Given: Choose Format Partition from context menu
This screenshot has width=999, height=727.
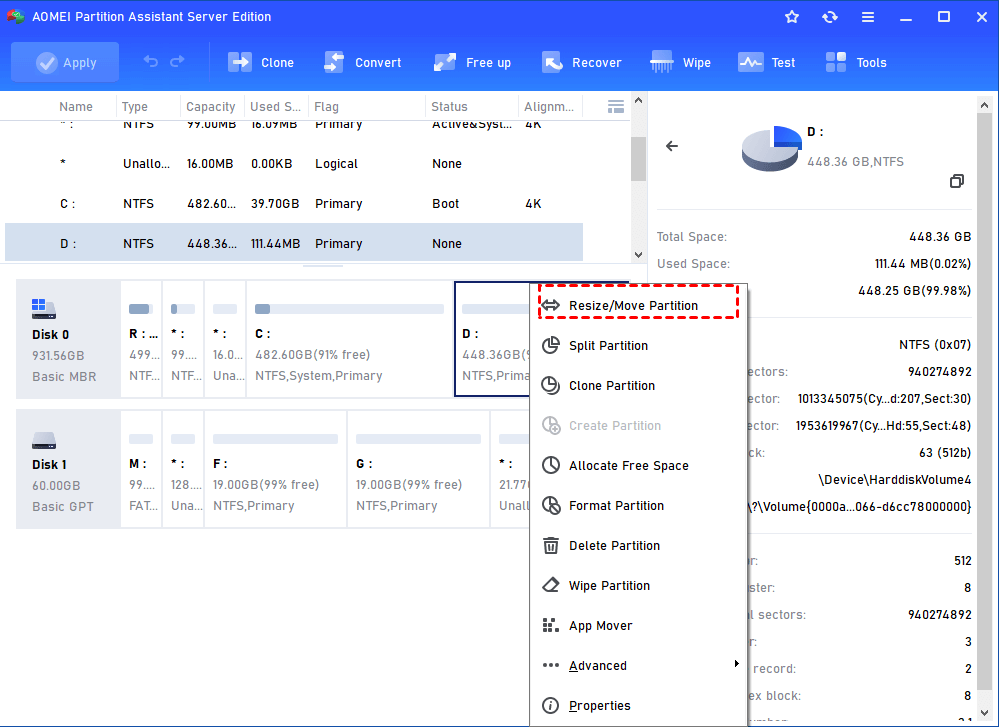Looking at the screenshot, I should coord(638,506).
